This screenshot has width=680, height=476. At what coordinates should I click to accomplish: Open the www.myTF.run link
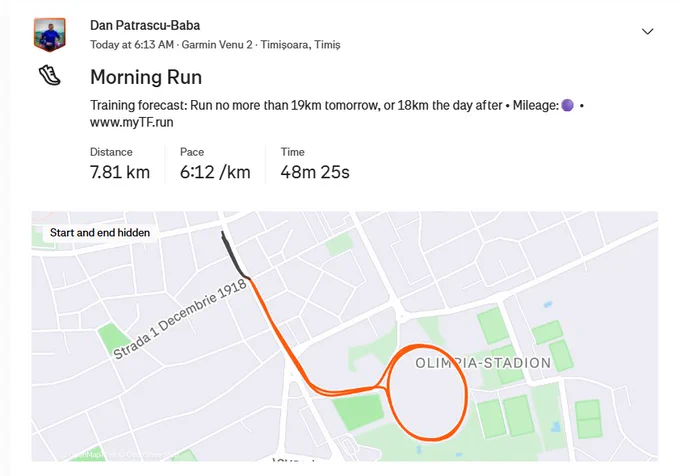tap(131, 122)
